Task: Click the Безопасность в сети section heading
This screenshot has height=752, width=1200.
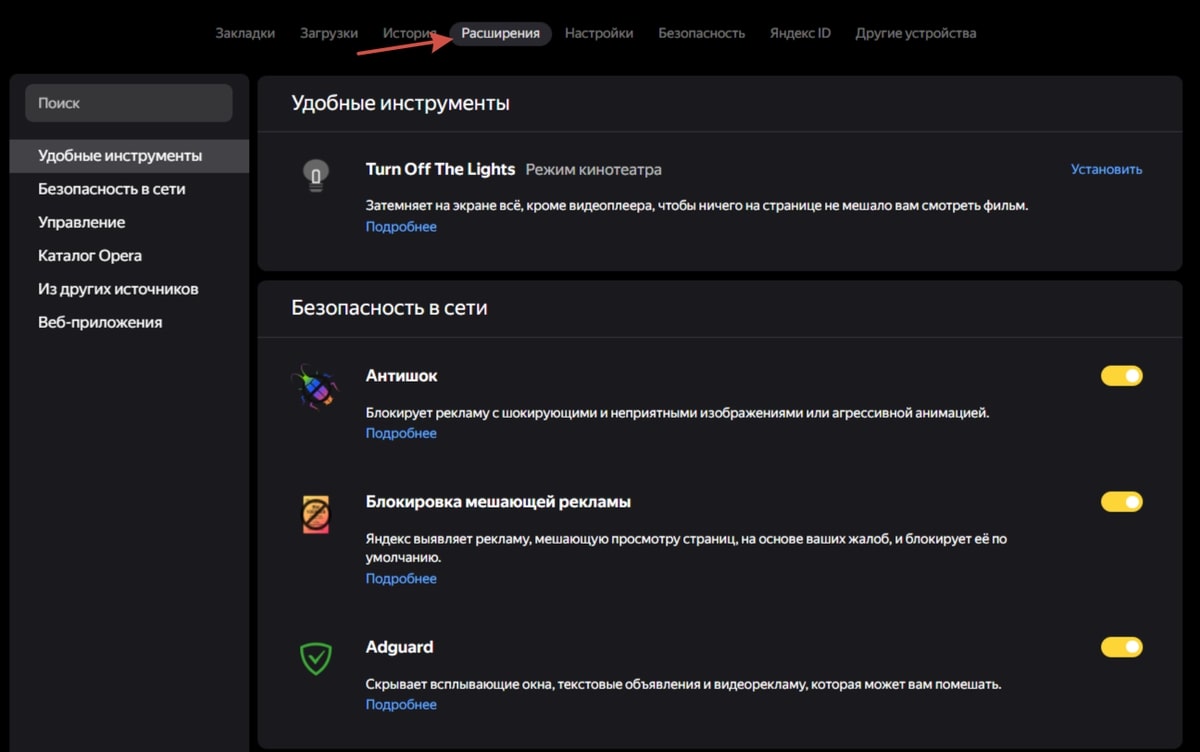Action: pyautogui.click(x=390, y=308)
